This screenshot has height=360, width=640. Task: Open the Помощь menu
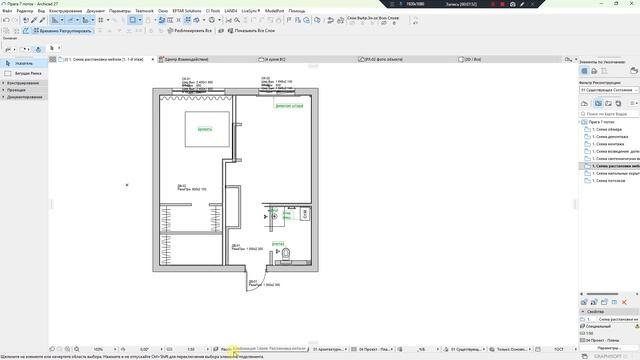pos(297,11)
